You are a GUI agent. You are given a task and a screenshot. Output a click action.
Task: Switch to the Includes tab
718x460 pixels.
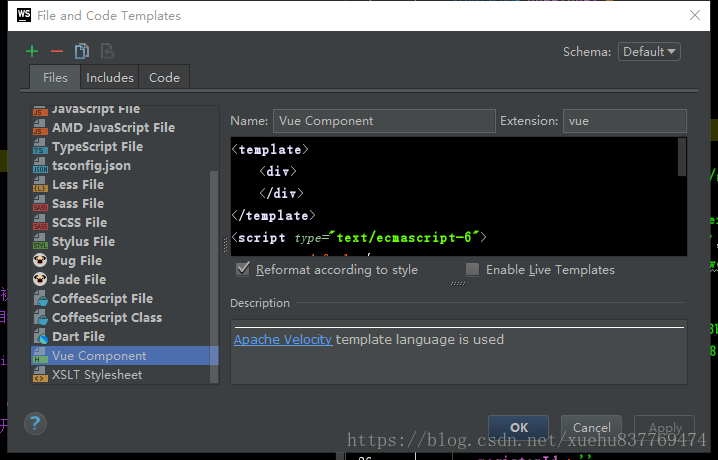point(110,77)
